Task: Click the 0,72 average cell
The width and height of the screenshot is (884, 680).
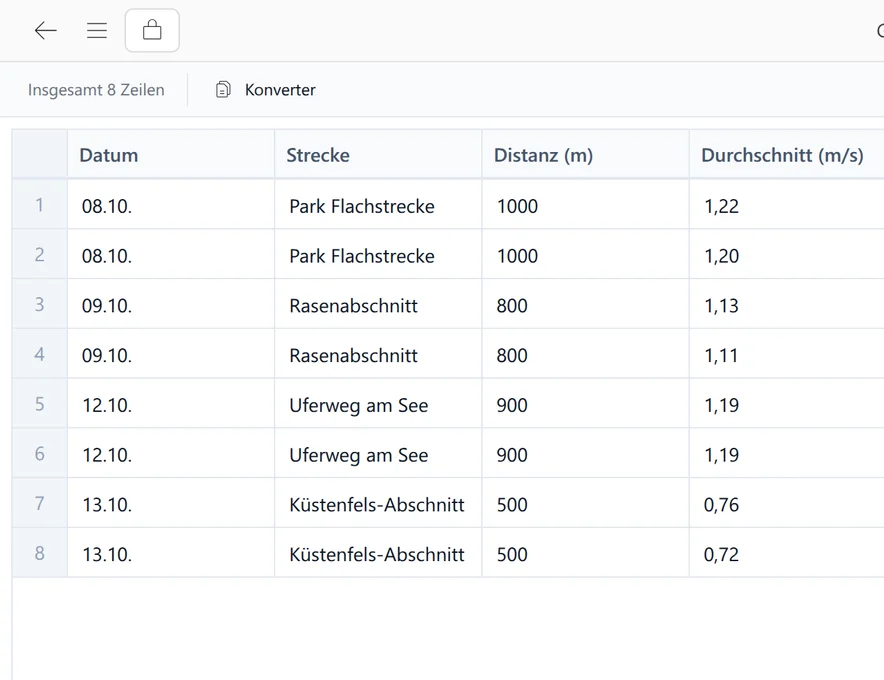Action: (787, 553)
